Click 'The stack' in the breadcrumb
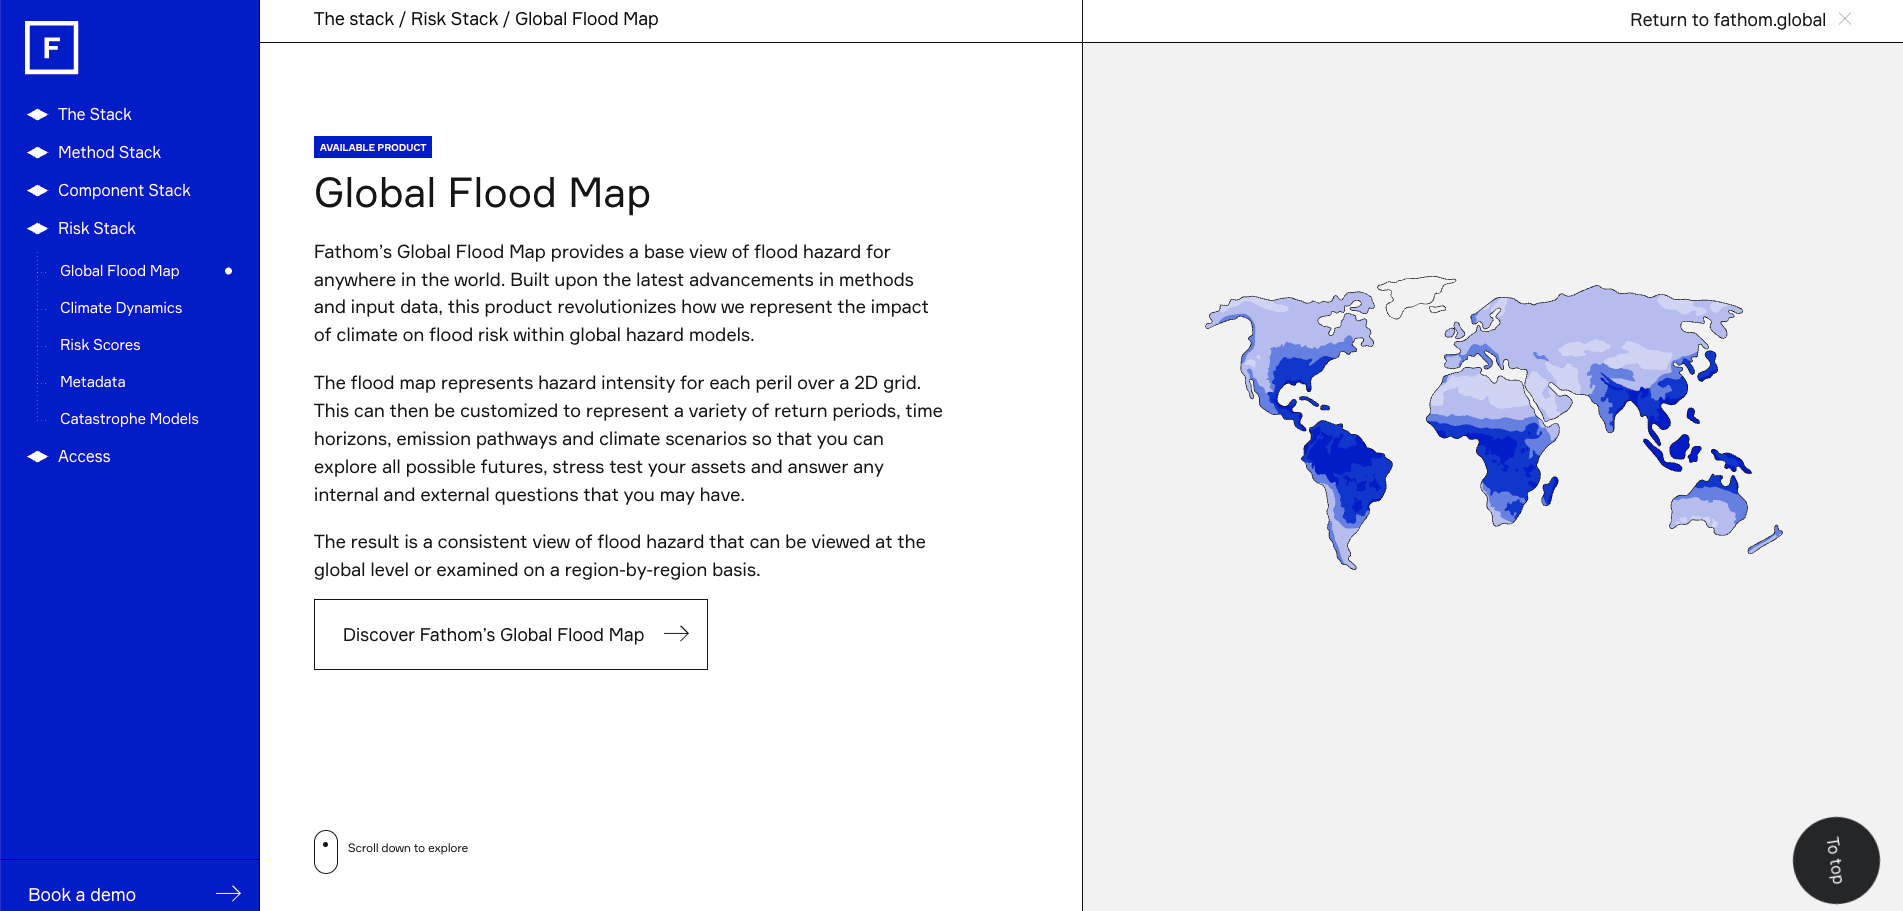Image resolution: width=1903 pixels, height=911 pixels. click(354, 19)
